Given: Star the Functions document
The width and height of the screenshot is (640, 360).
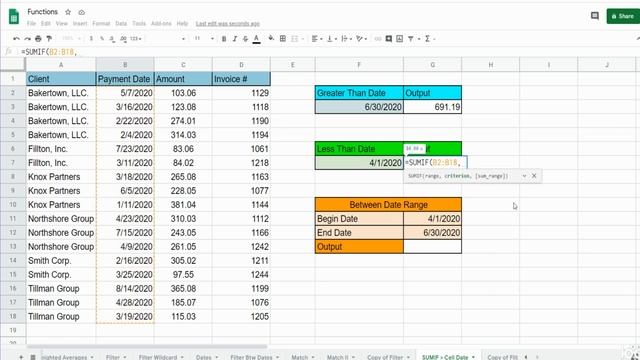Looking at the screenshot, I should click(68, 12).
